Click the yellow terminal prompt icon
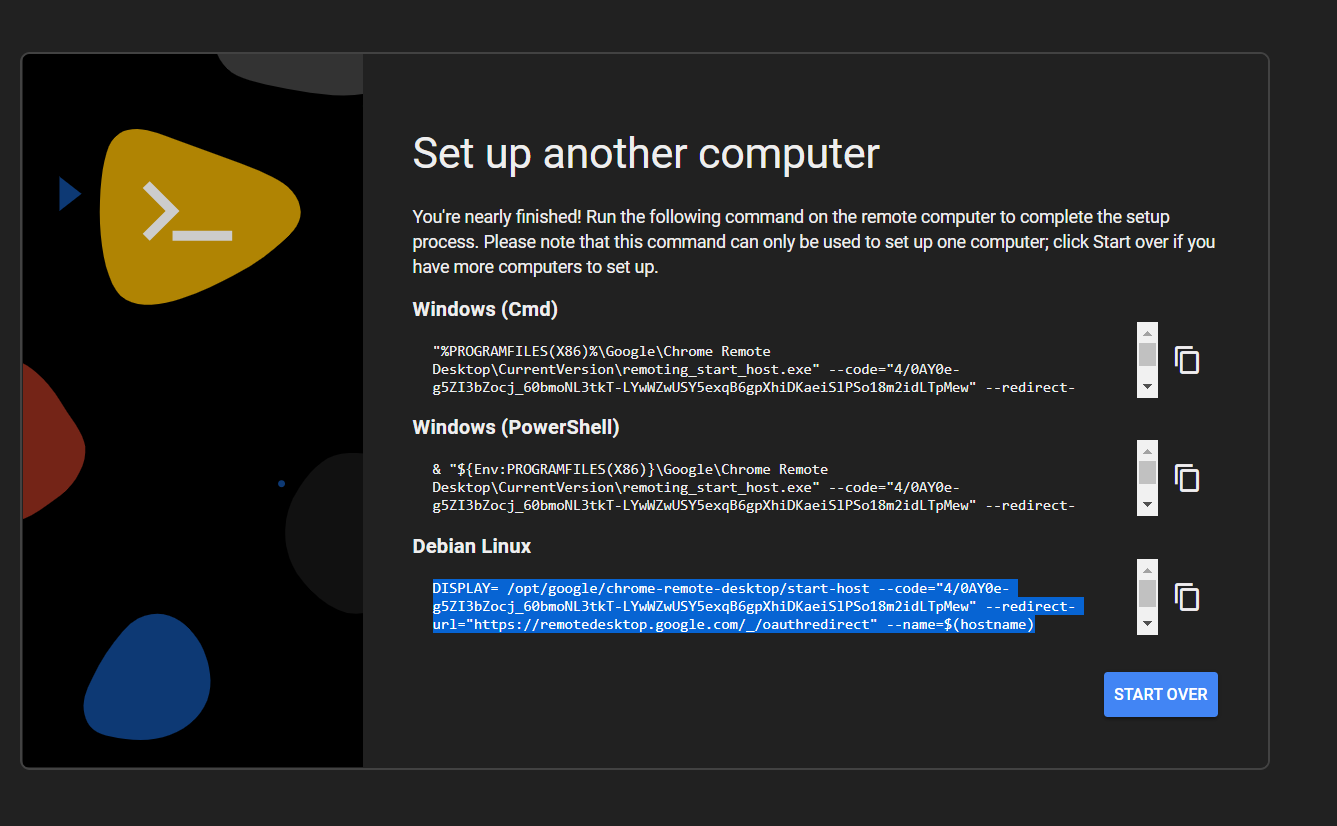Screen dimensions: 1337x826 pyautogui.click(x=192, y=212)
